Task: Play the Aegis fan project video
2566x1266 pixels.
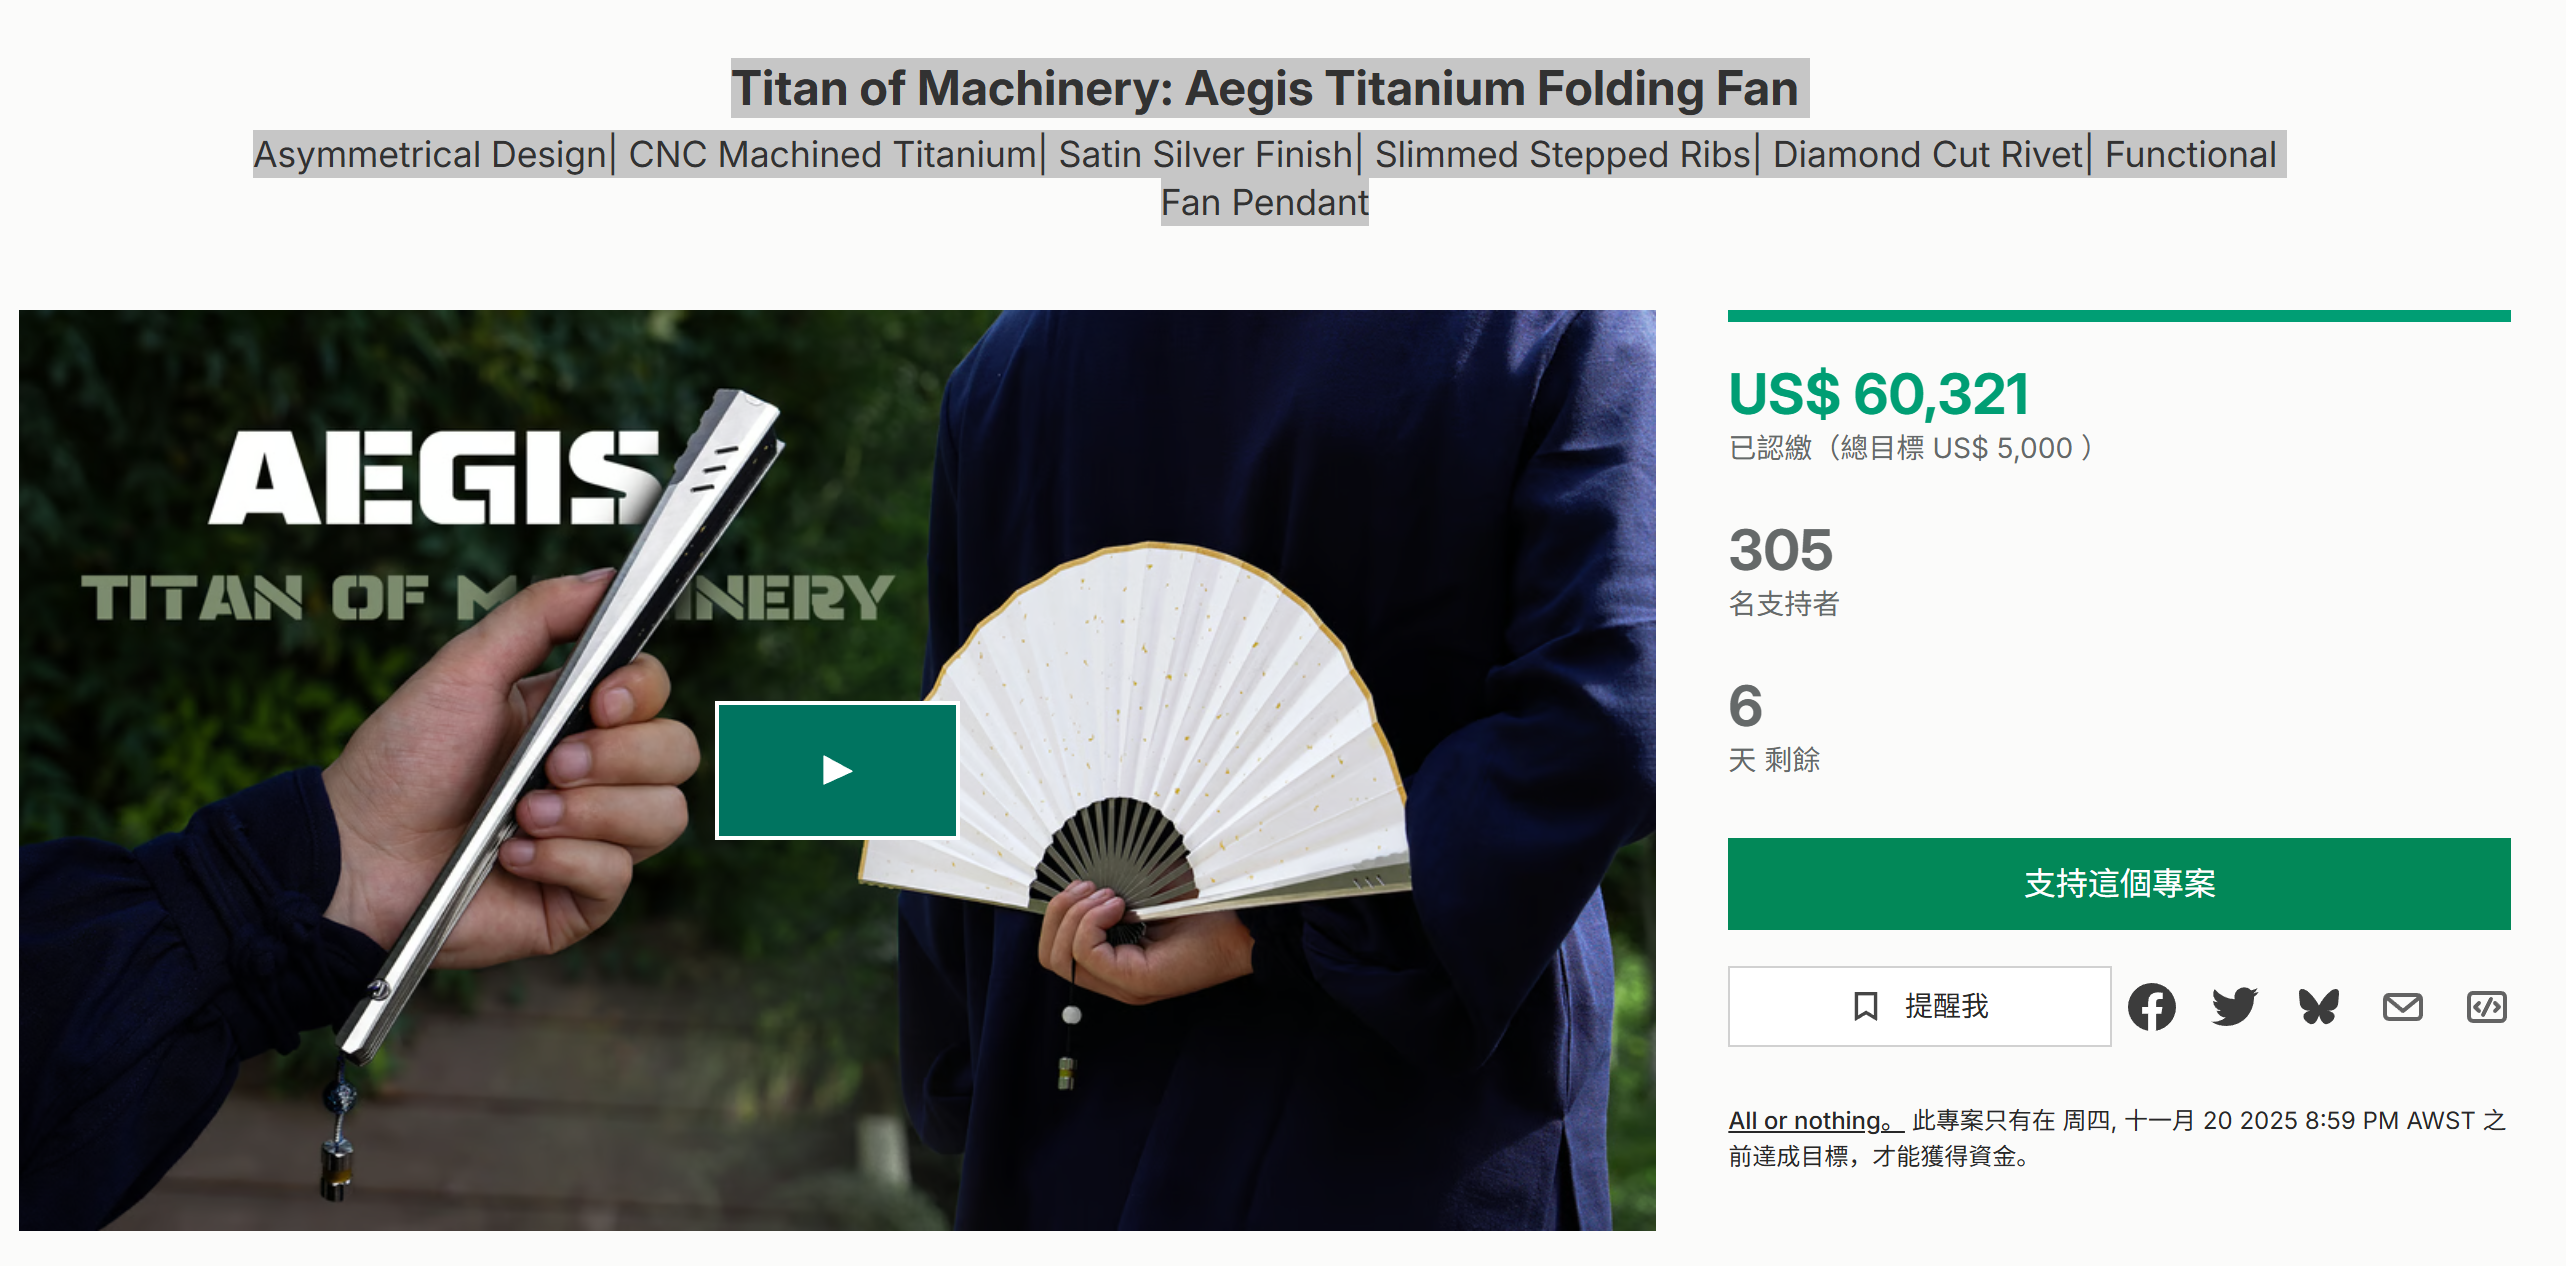Action: (837, 770)
